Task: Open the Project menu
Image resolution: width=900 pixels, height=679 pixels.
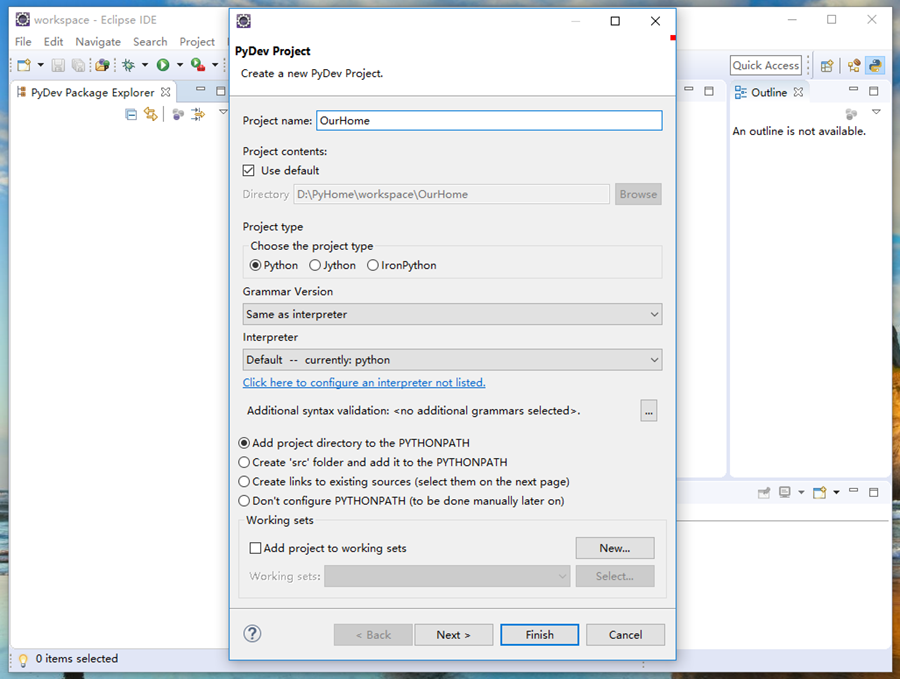Action: click(197, 42)
